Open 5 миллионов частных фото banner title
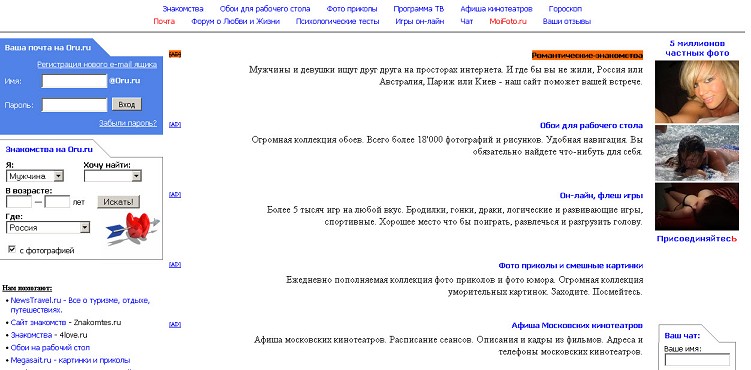Viewport: 751px width, 370px height. [x=697, y=48]
